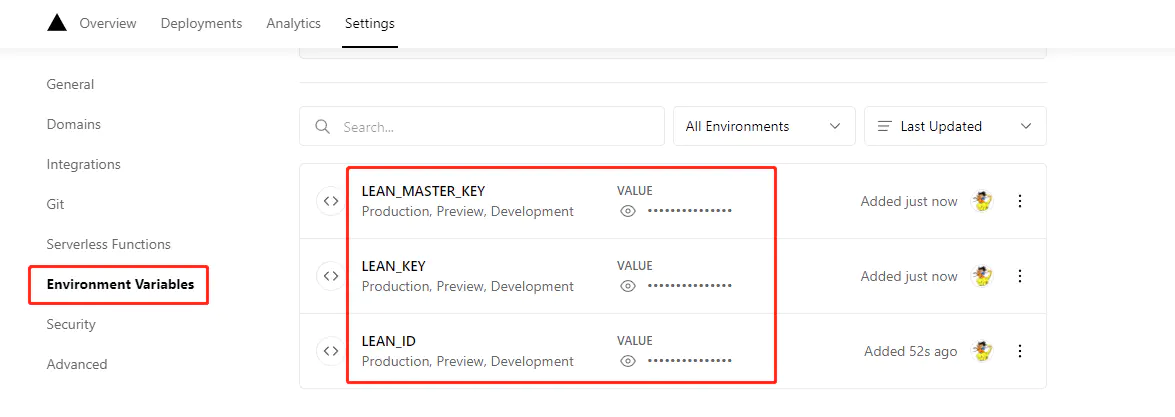1175x417 pixels.
Task: Click the LEAN_ID variable name
Action: coord(389,341)
